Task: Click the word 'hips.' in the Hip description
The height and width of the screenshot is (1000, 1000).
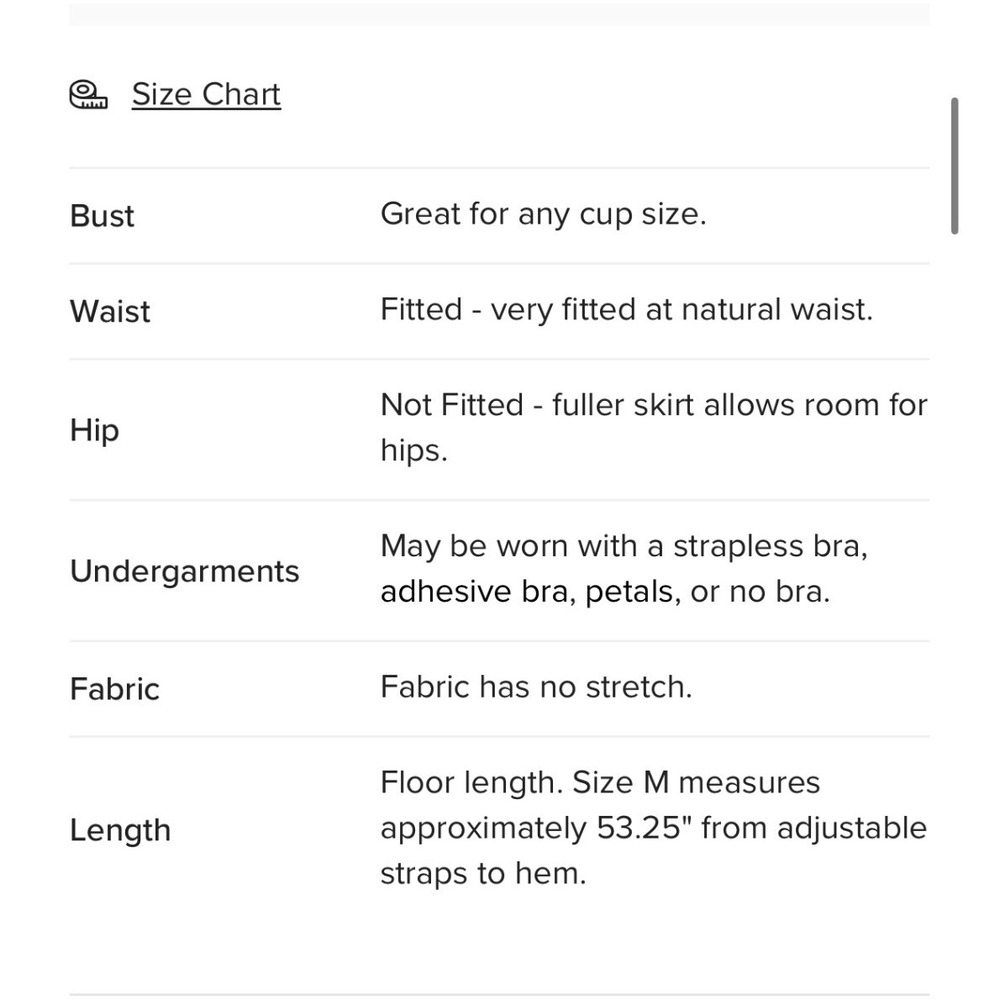Action: [414, 451]
